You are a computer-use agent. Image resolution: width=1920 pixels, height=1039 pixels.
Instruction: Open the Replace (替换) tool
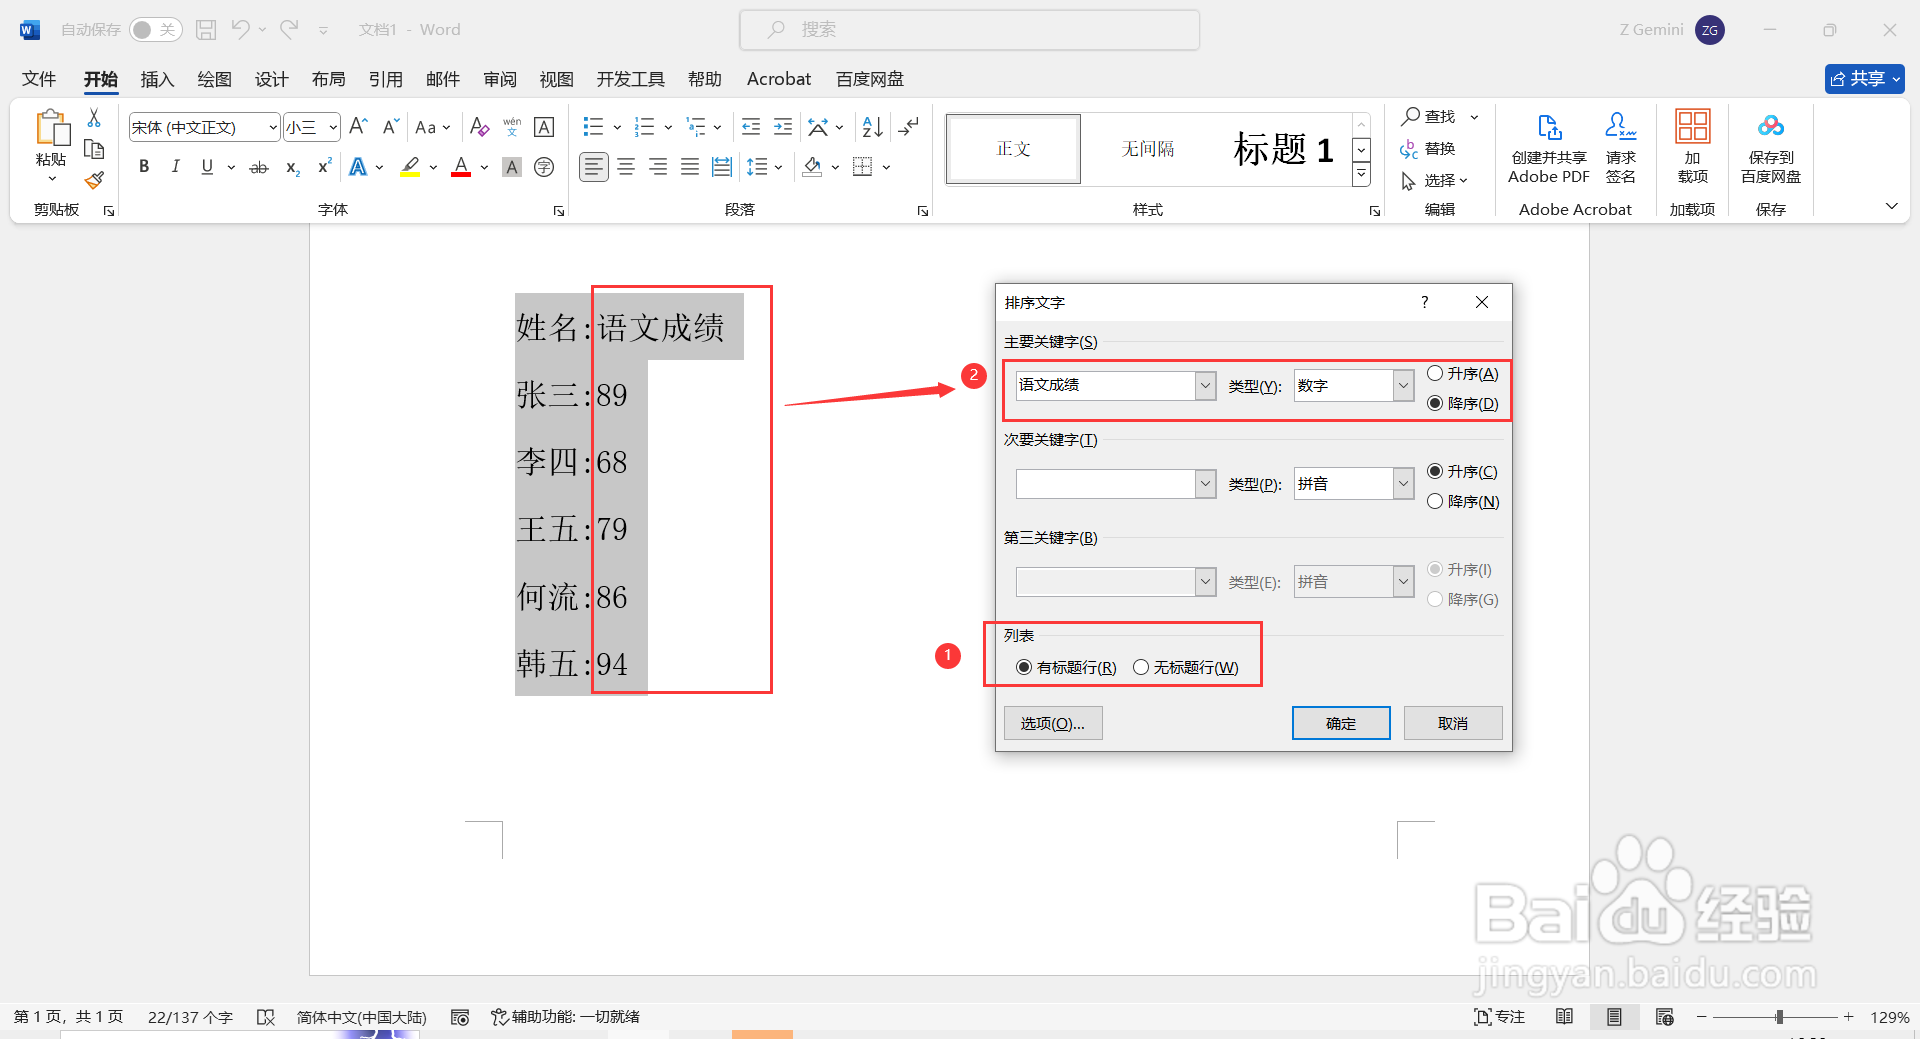coord(1437,148)
